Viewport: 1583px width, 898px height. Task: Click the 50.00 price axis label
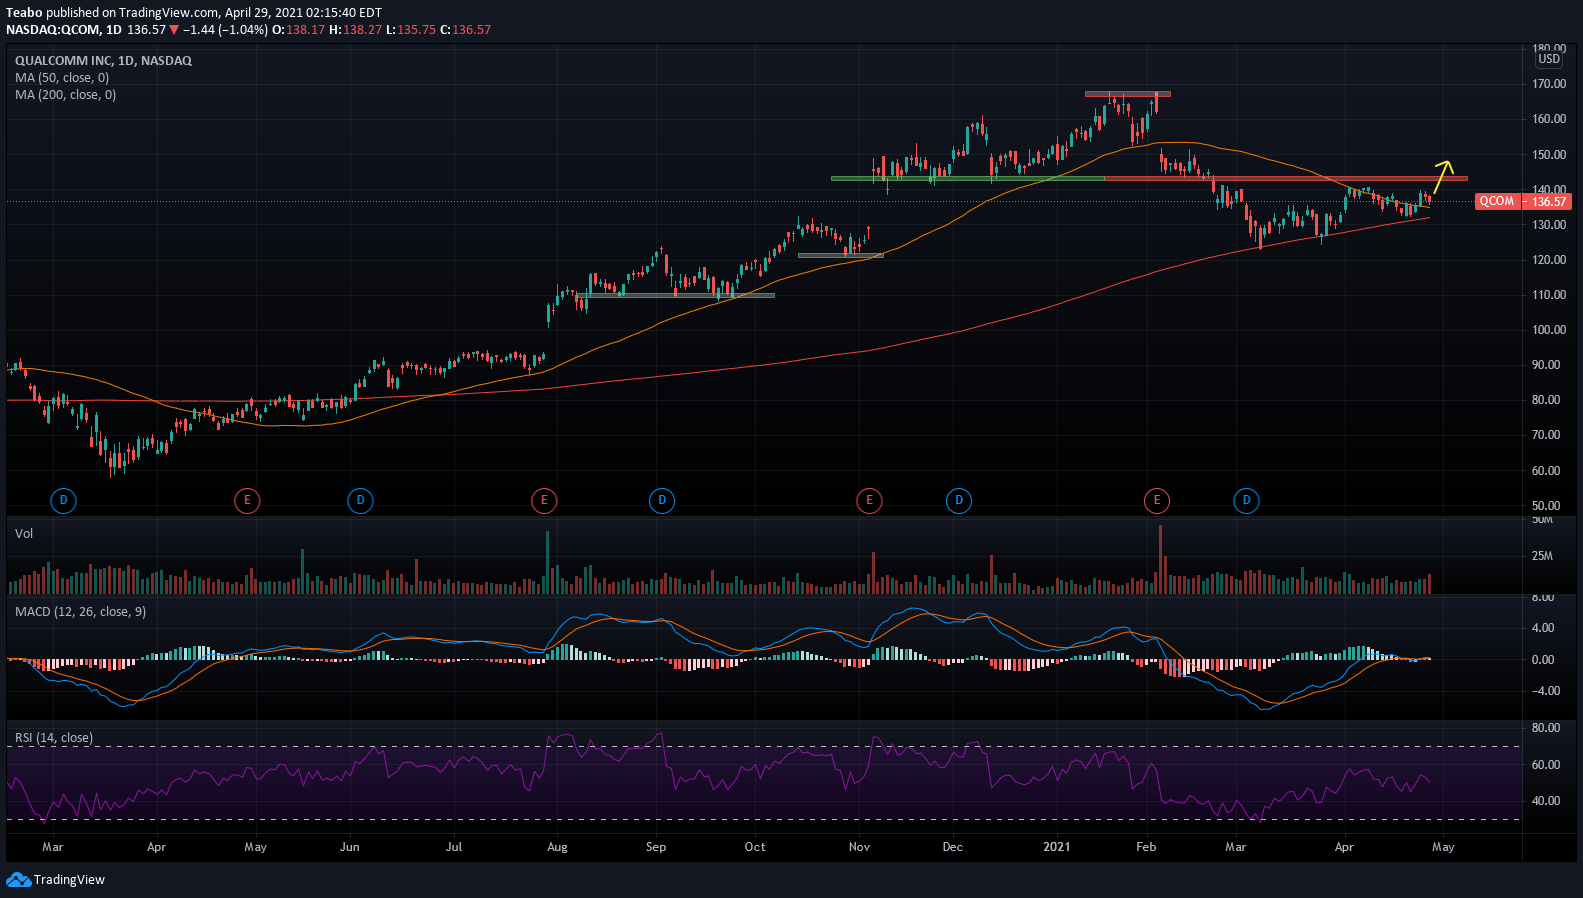point(1546,506)
